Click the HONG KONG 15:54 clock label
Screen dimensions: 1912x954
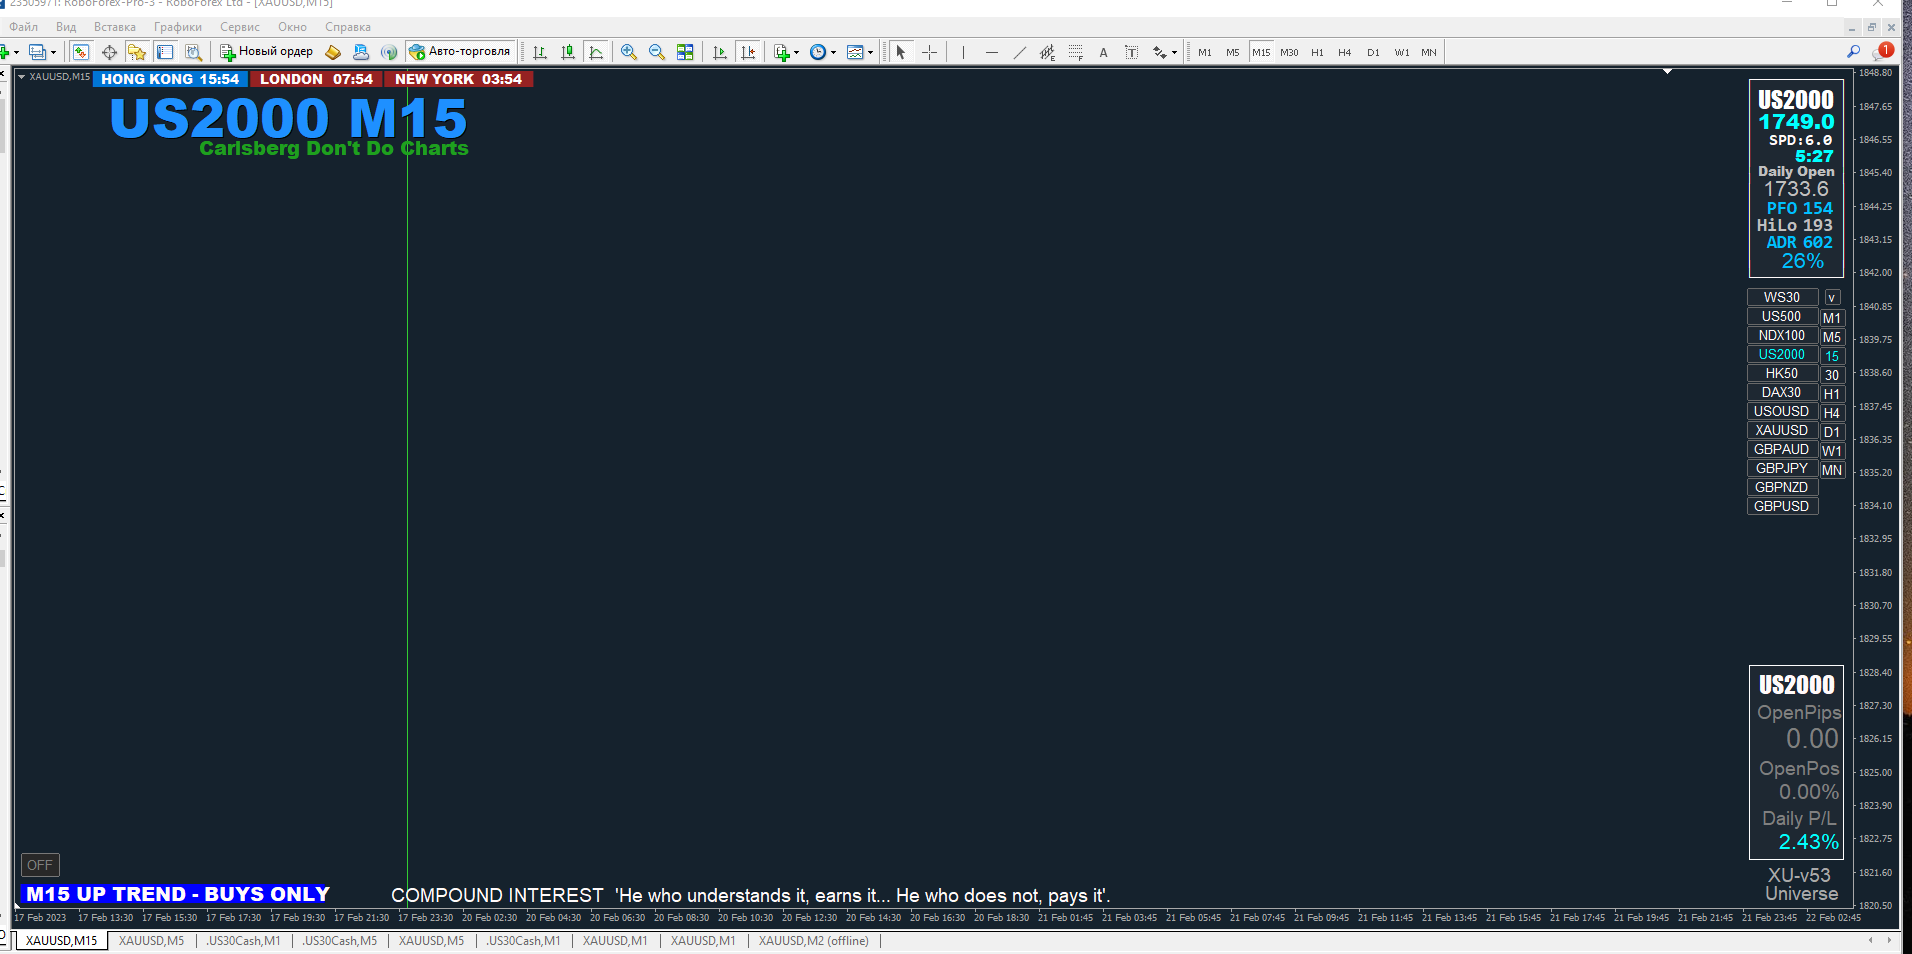pyautogui.click(x=170, y=79)
